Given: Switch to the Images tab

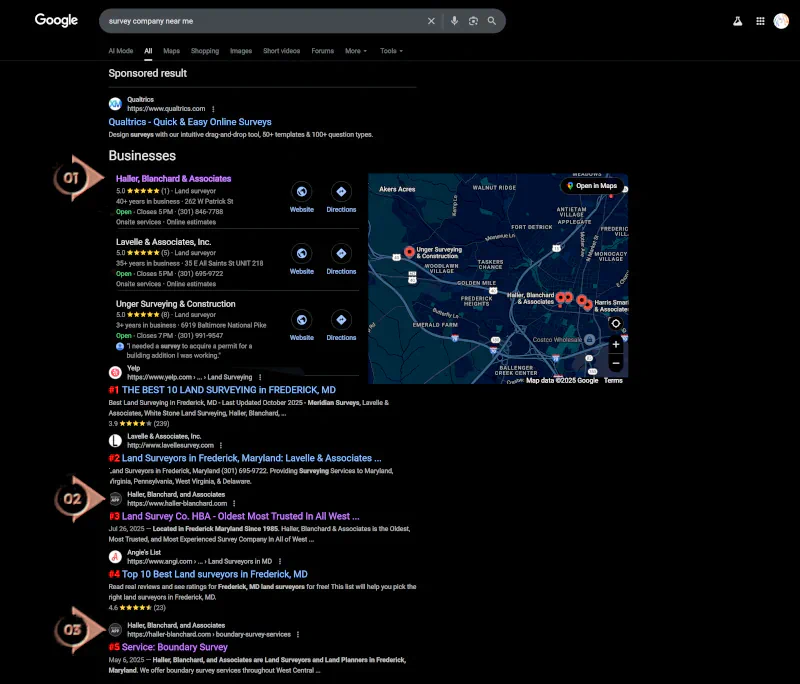Looking at the screenshot, I should 241,51.
